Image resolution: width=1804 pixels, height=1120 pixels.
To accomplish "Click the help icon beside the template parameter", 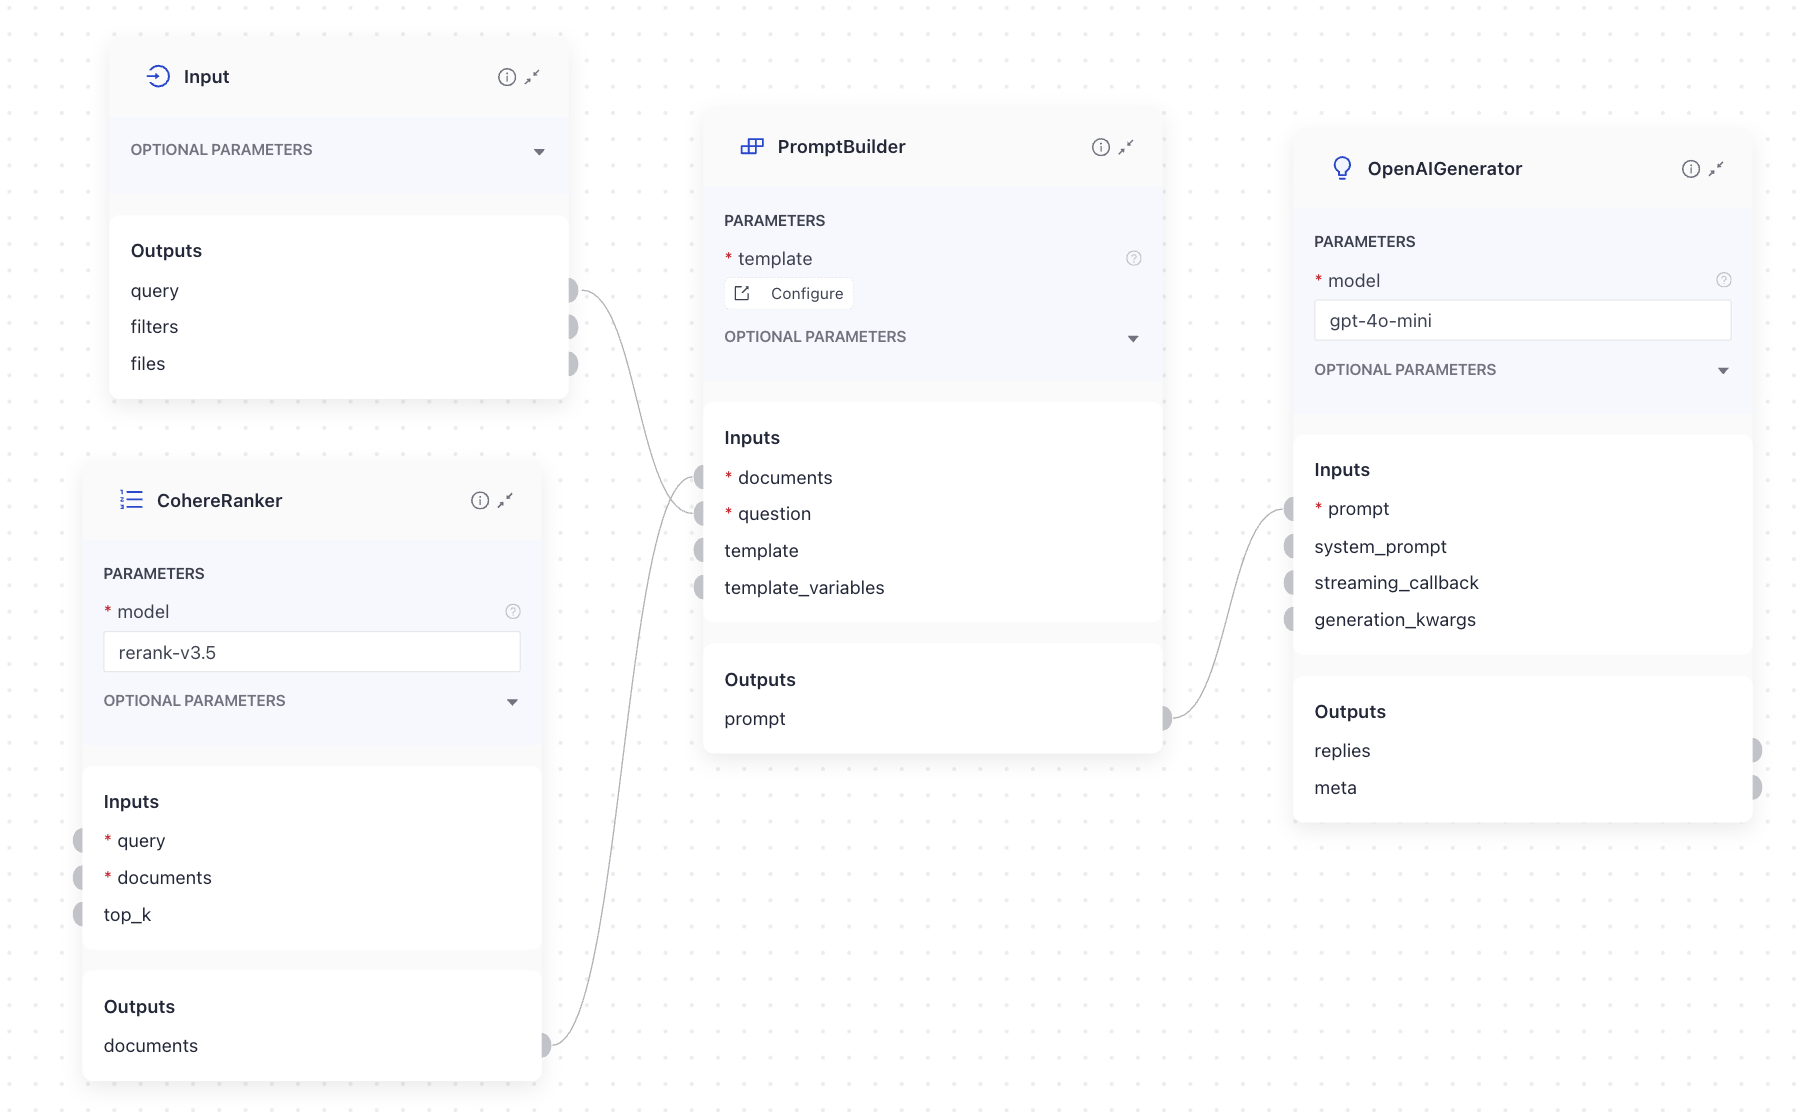I will [1133, 257].
